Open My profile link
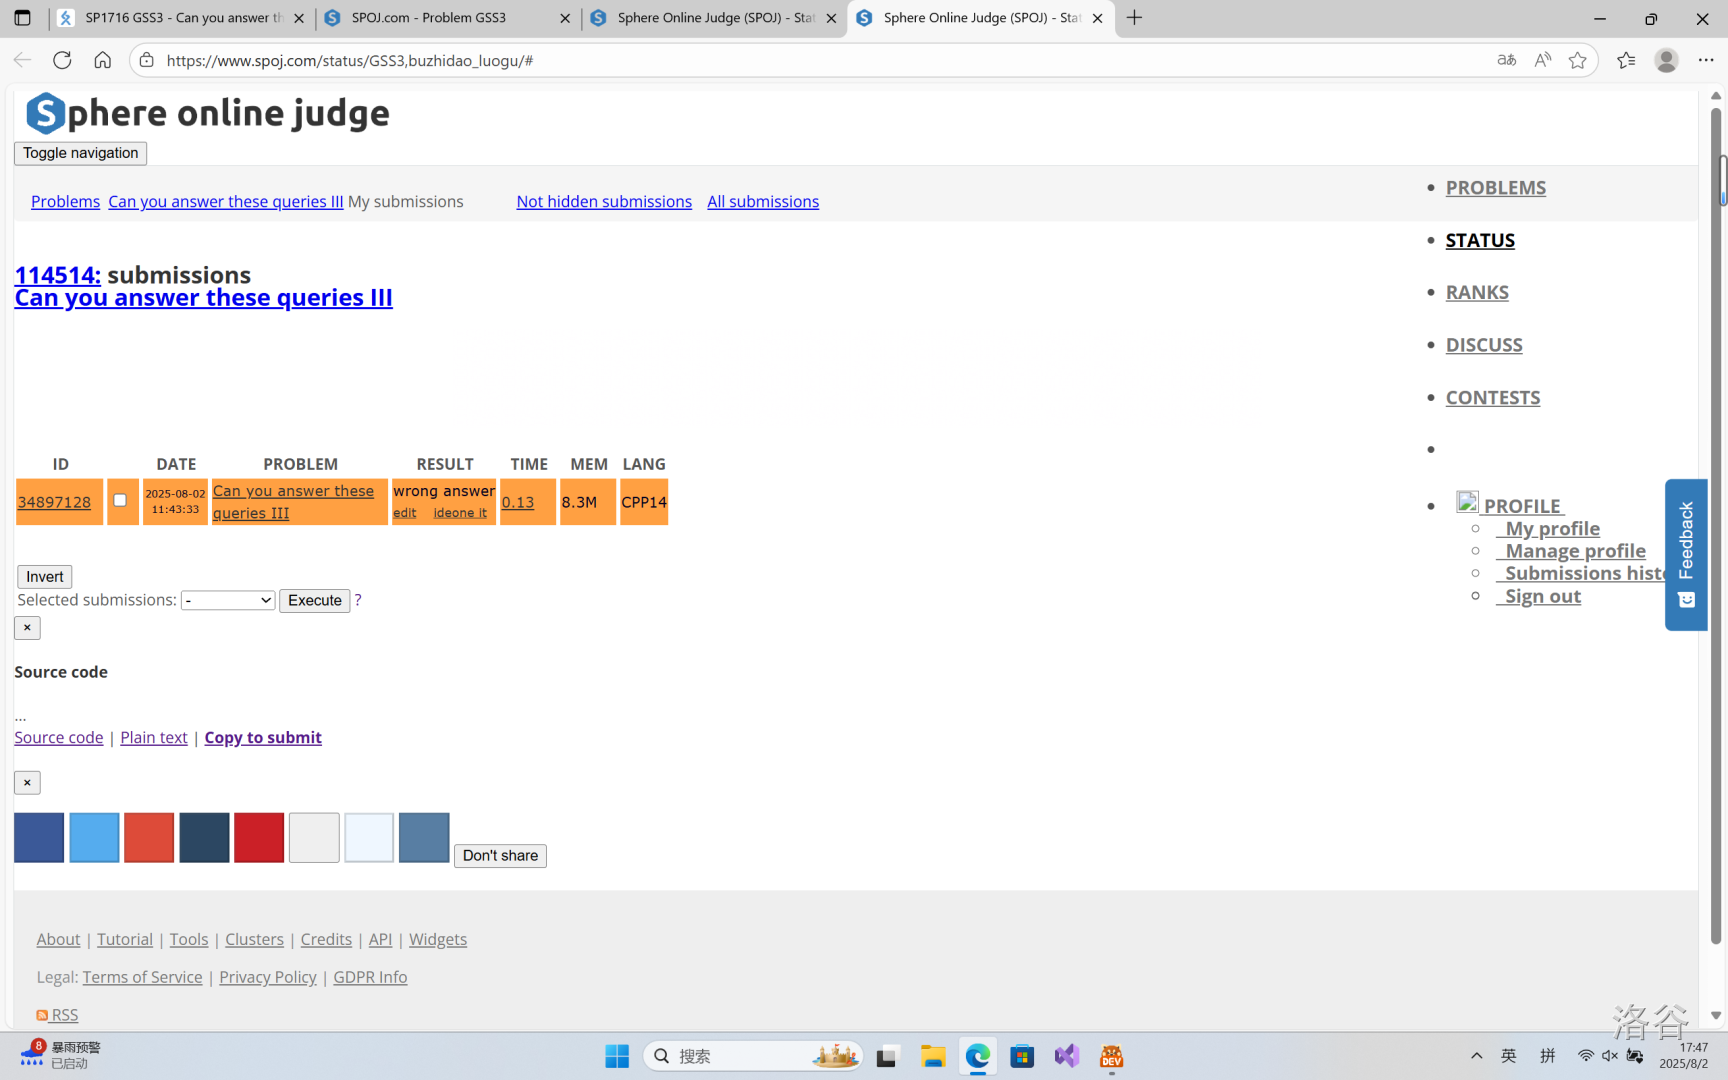This screenshot has height=1080, width=1728. [1552, 529]
